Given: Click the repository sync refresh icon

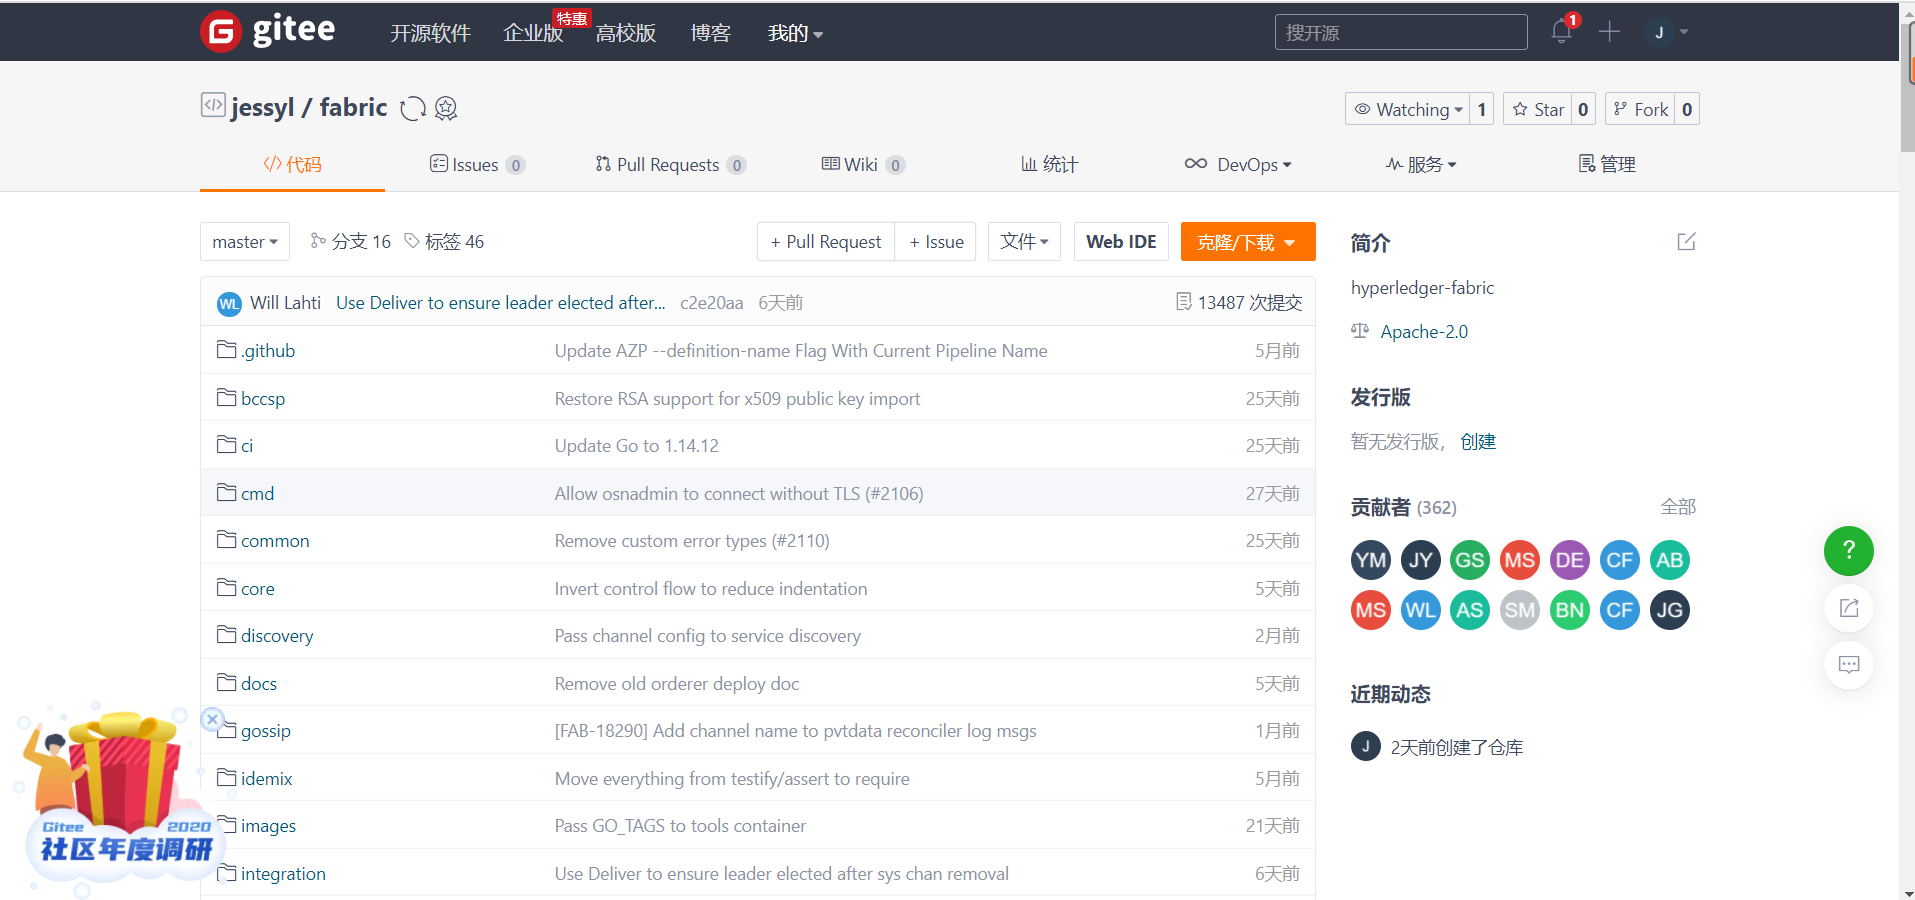Looking at the screenshot, I should pyautogui.click(x=413, y=108).
